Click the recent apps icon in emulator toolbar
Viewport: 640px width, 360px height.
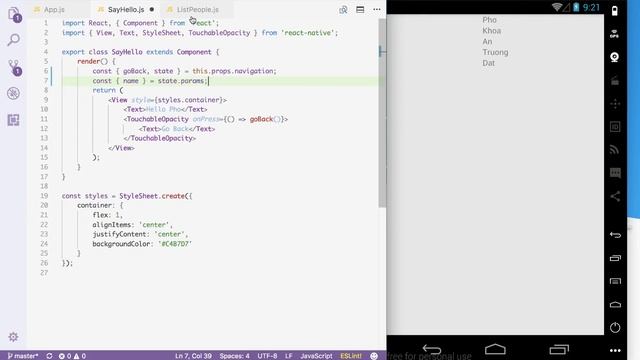[x=615, y=258]
